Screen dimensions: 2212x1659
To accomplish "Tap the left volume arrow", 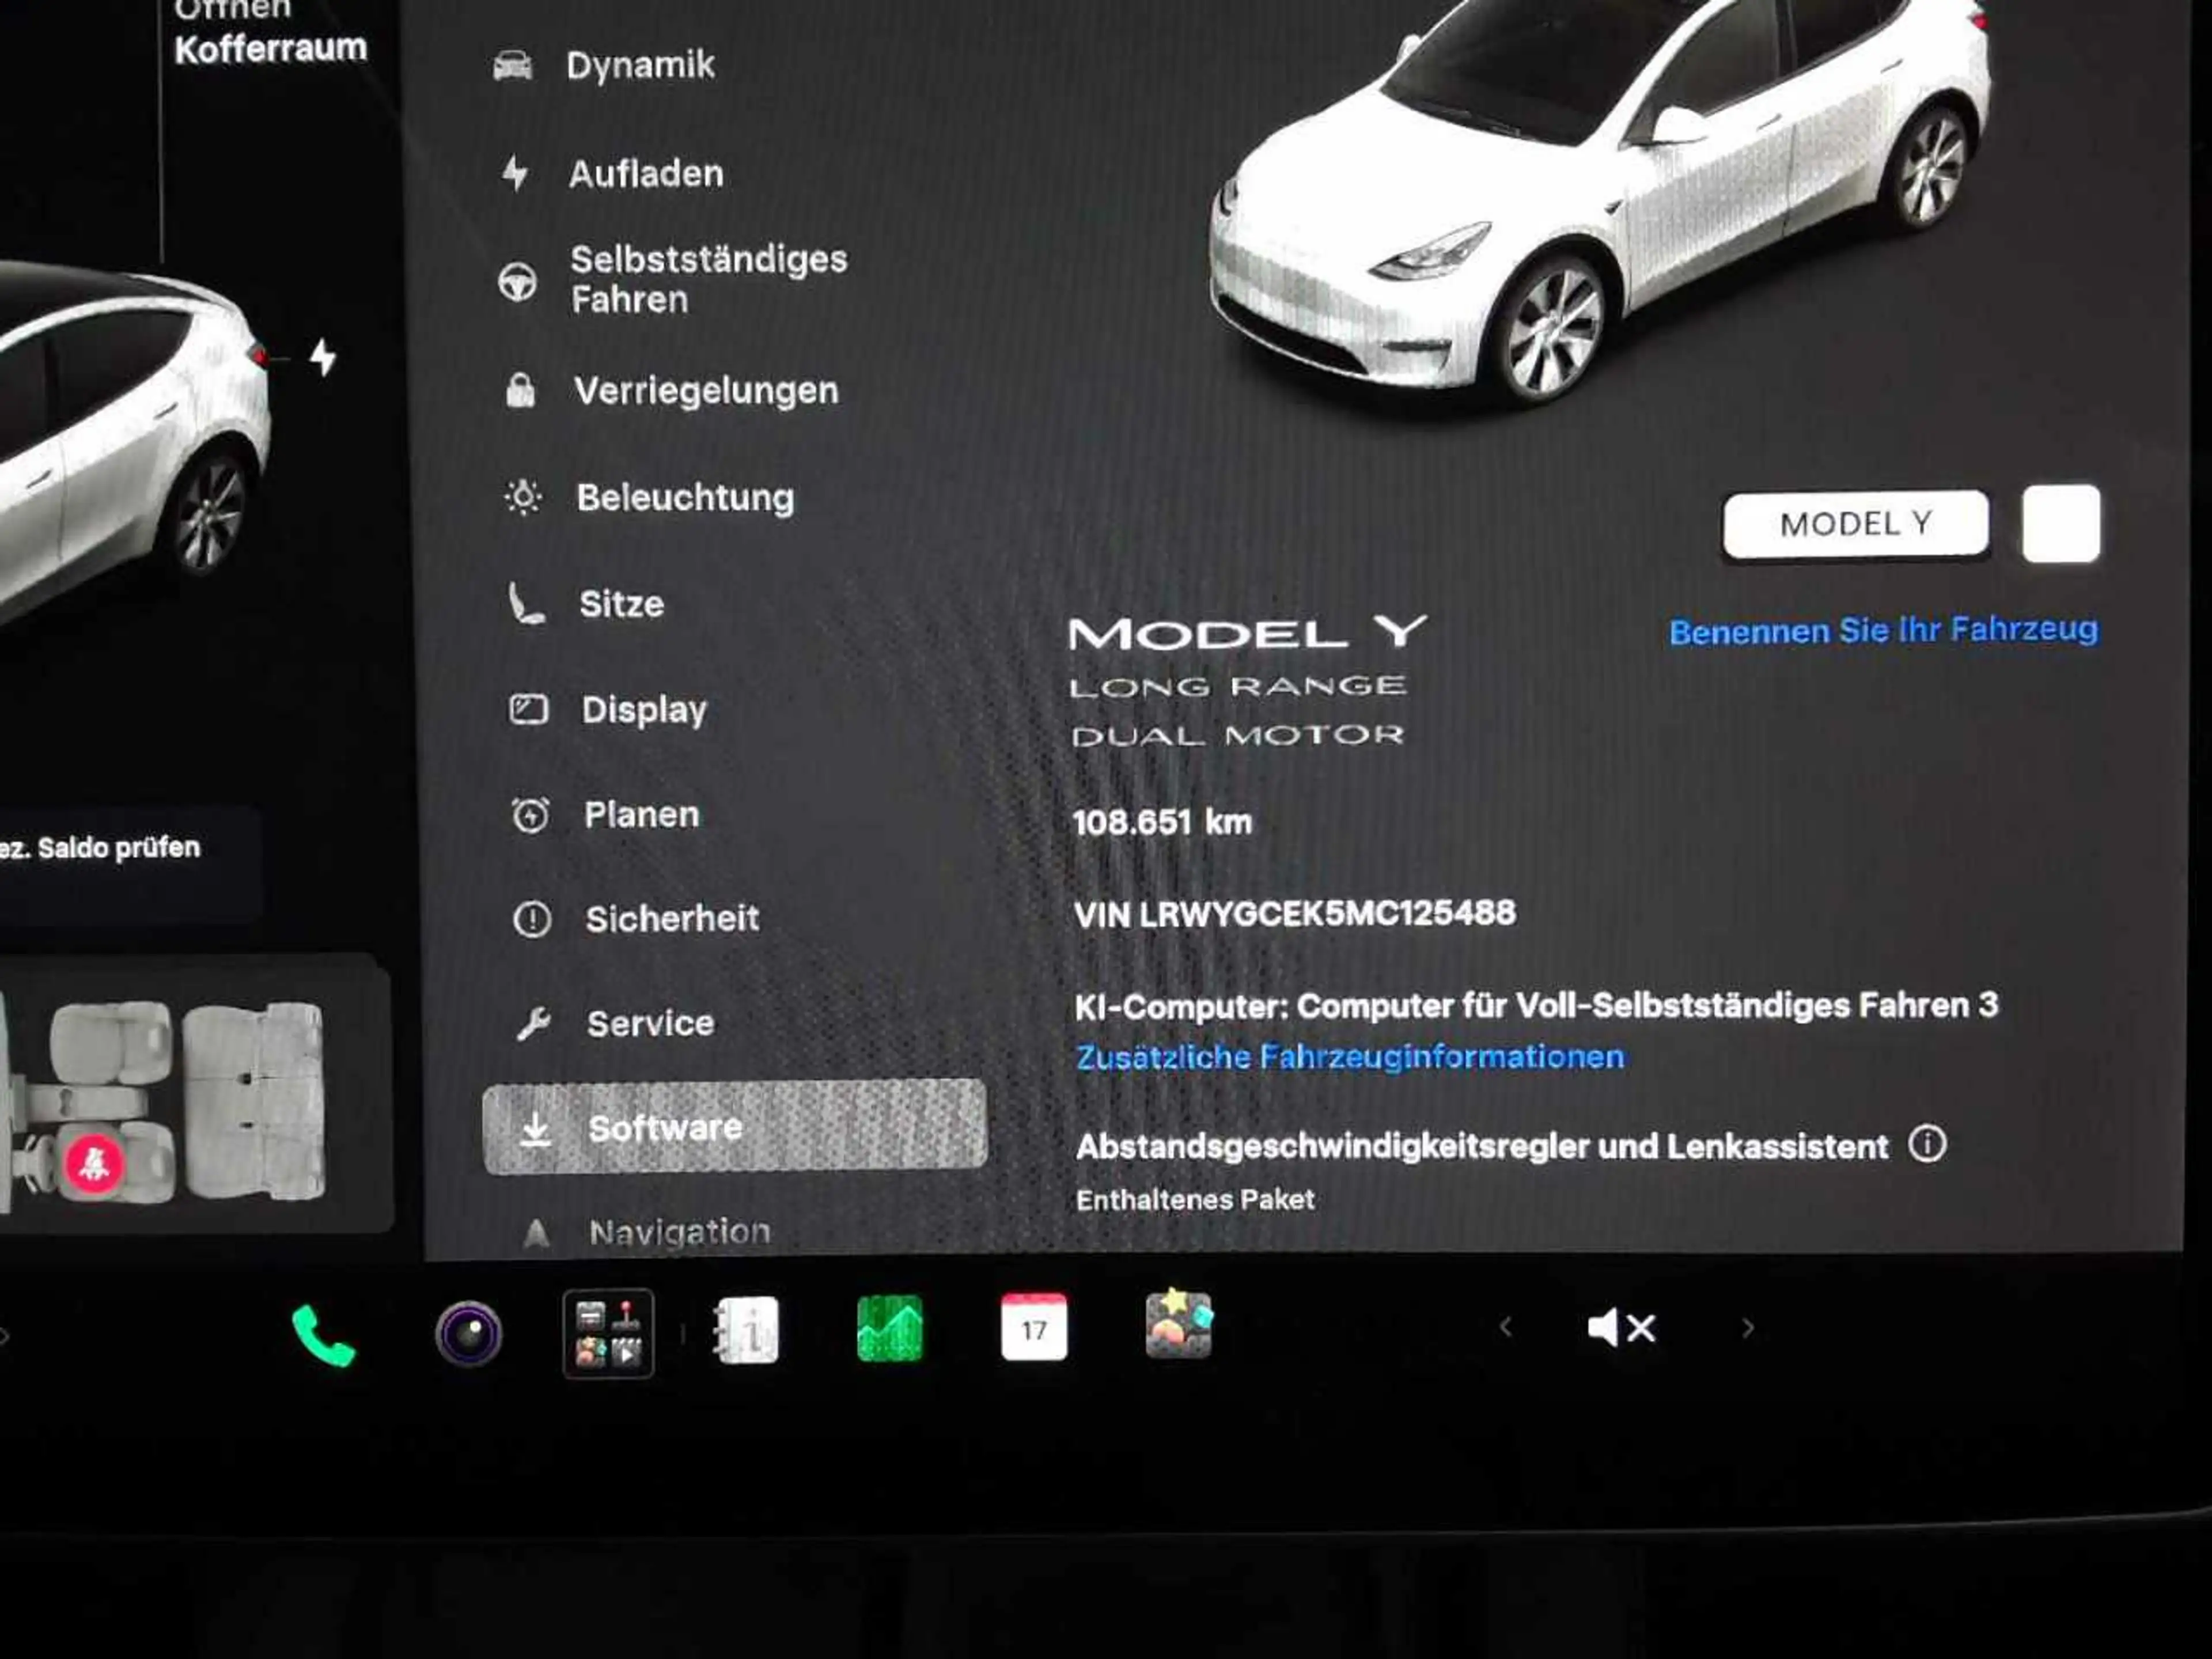I will tap(1507, 1327).
